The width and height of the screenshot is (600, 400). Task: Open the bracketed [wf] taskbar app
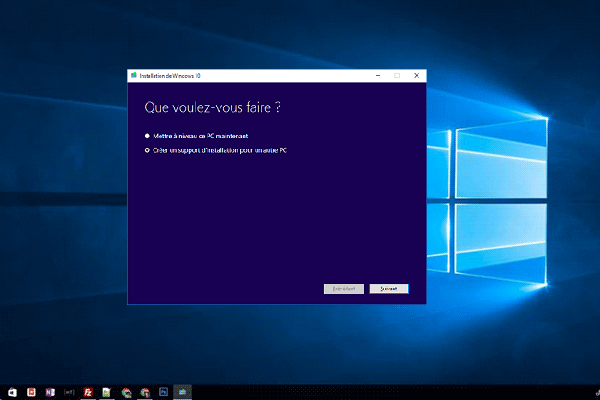69,392
